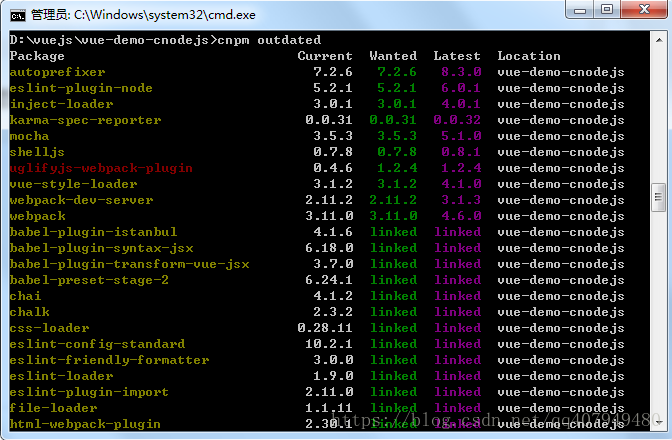This screenshot has height=440, width=672.
Task: Select the eslint-config-standard package name
Action: click(x=97, y=344)
